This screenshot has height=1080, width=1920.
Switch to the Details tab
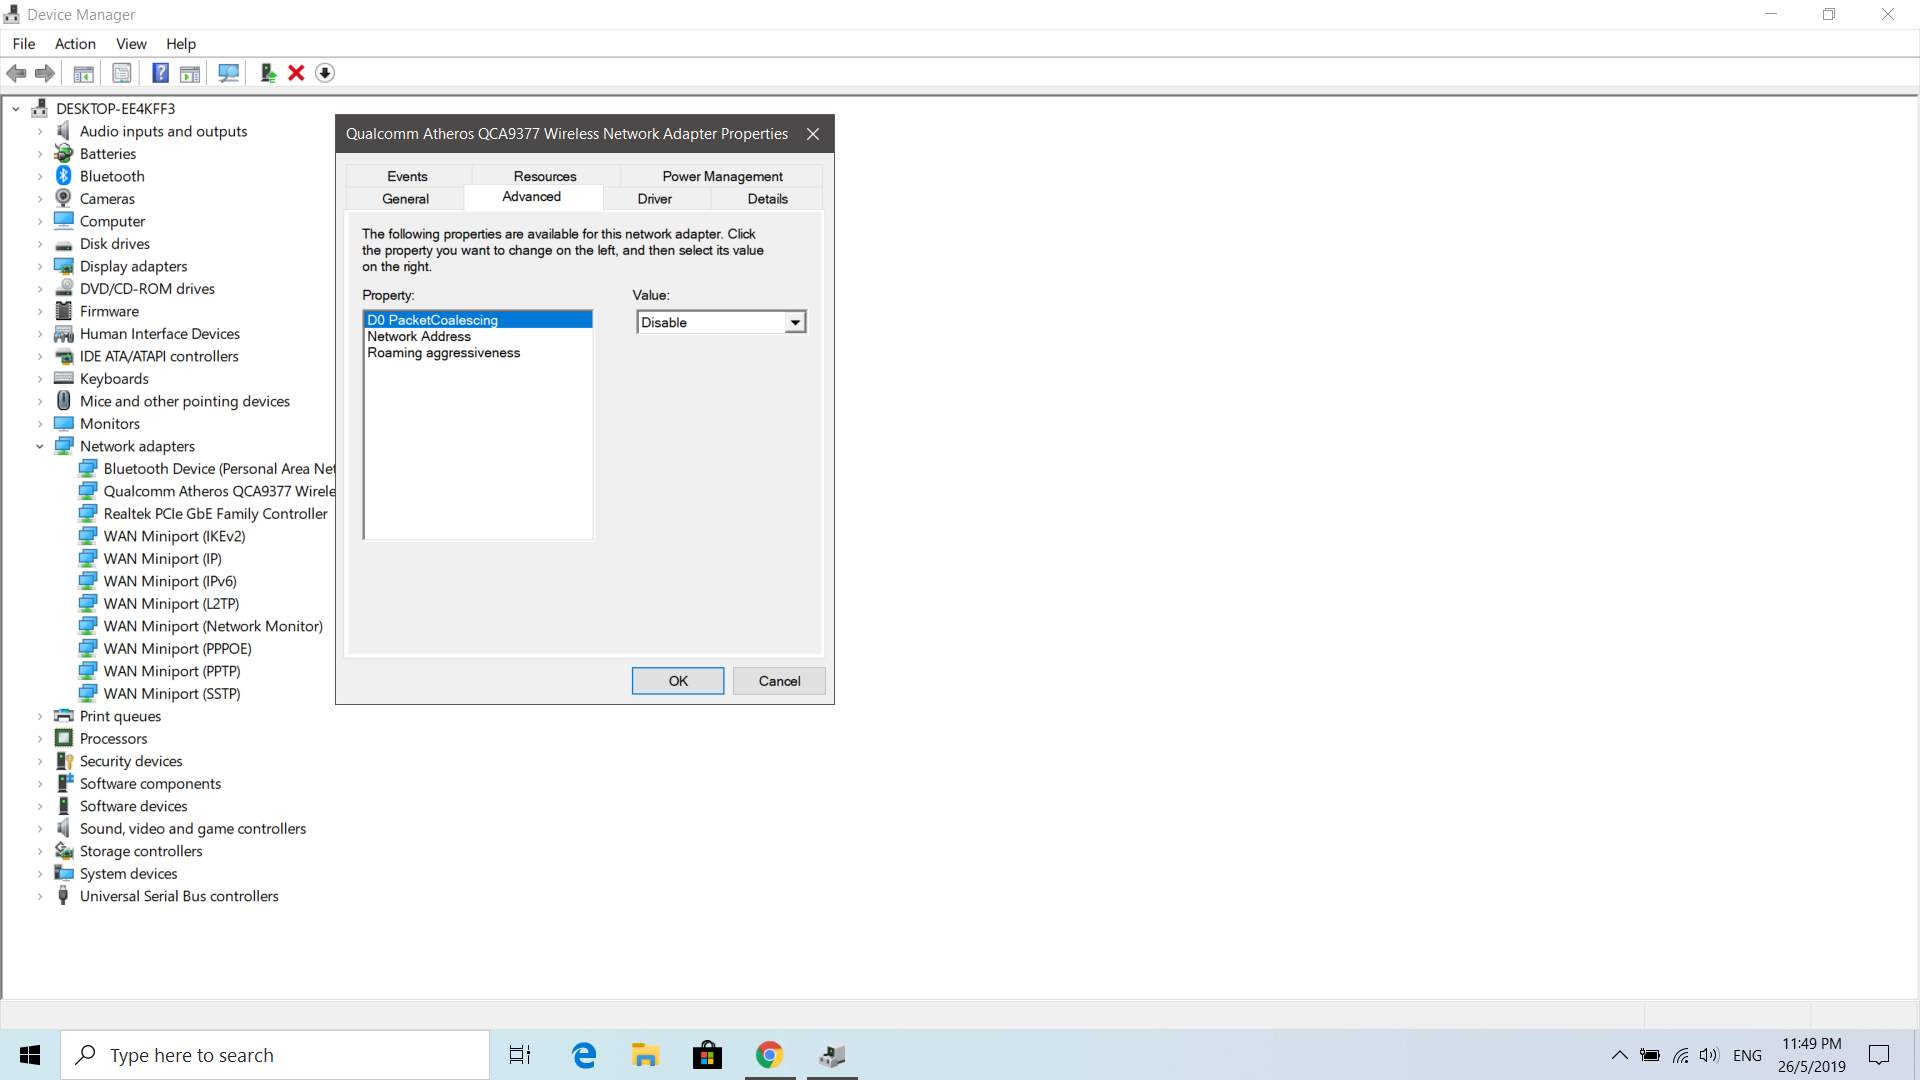click(x=767, y=199)
